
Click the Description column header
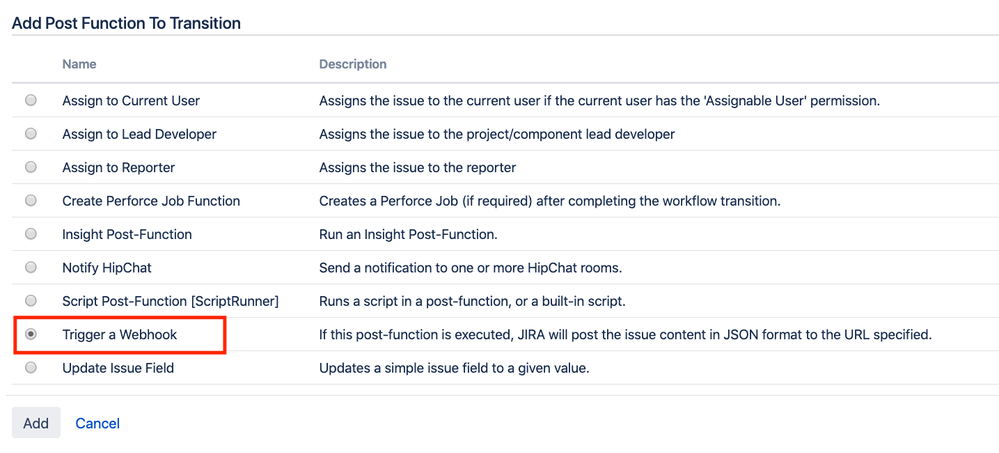[353, 64]
